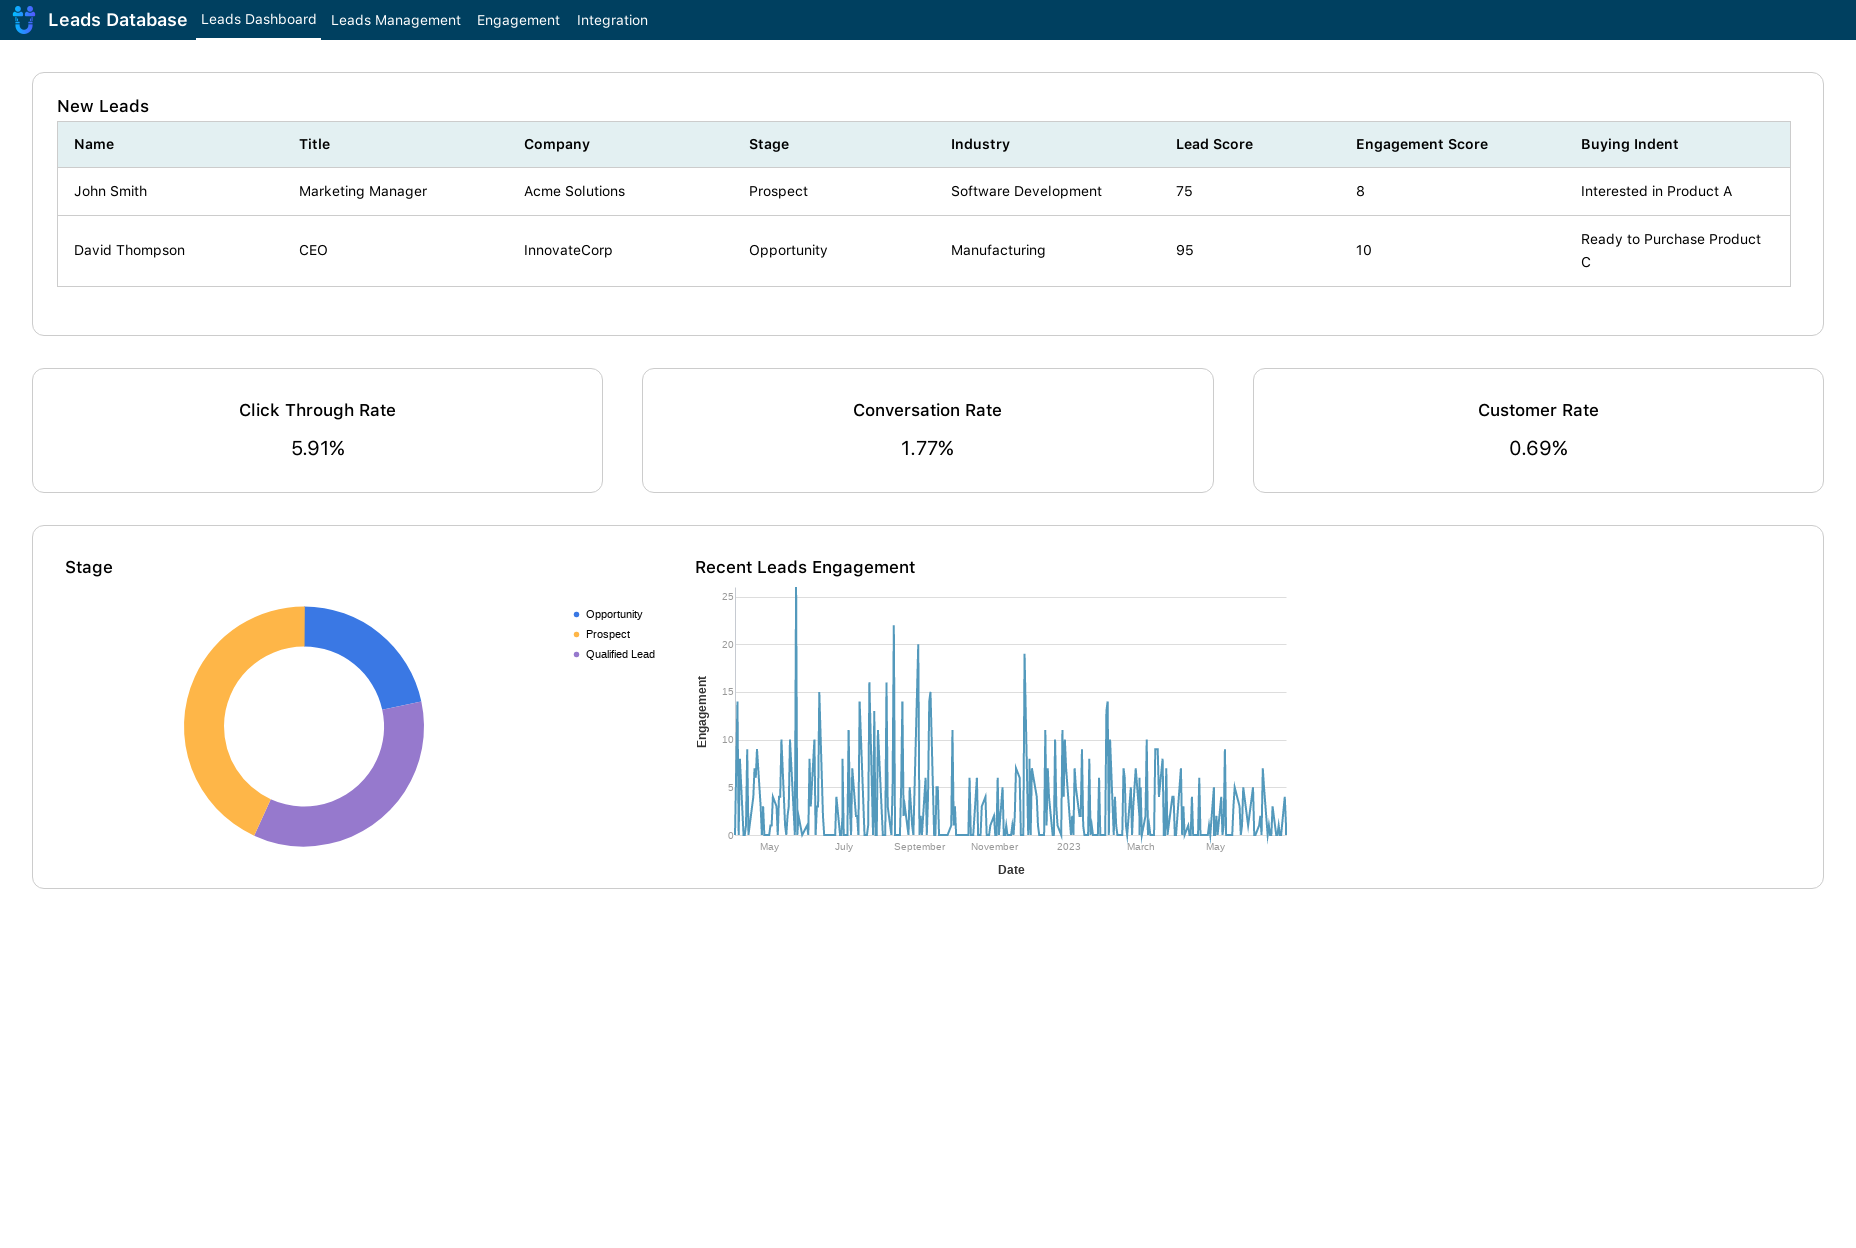Click the 0.69% rate value
Image resolution: width=1856 pixels, height=1248 pixels.
tap(1538, 448)
